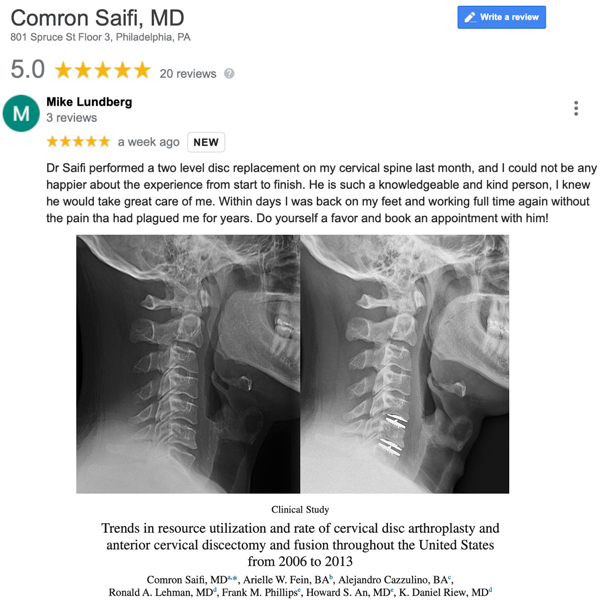Open the pre-surgery X-ray image on left
This screenshot has height=600, width=600.
[x=188, y=364]
